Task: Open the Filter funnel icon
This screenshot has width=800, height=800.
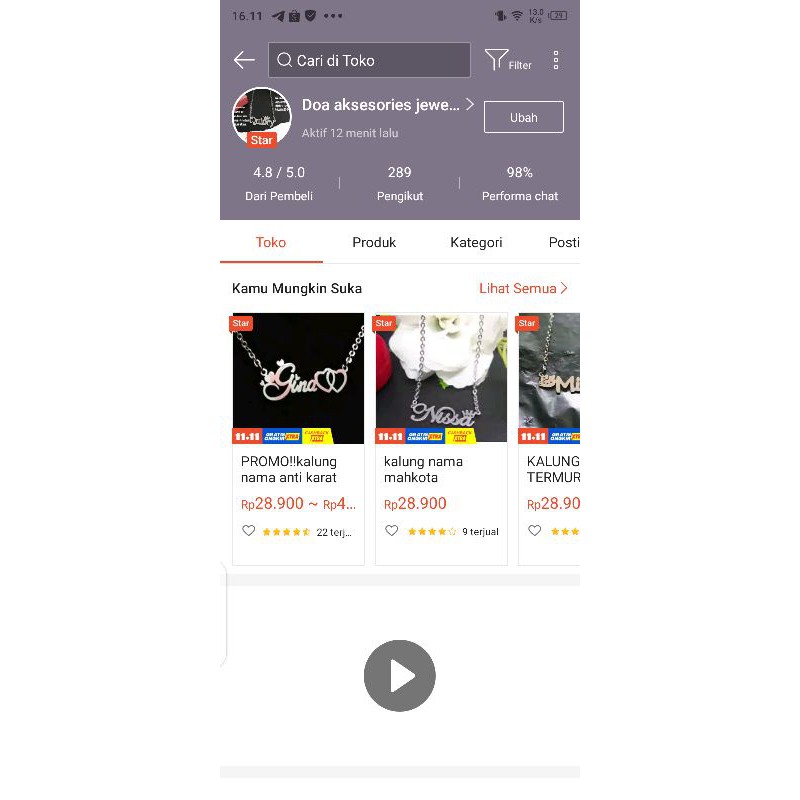Action: pyautogui.click(x=496, y=60)
